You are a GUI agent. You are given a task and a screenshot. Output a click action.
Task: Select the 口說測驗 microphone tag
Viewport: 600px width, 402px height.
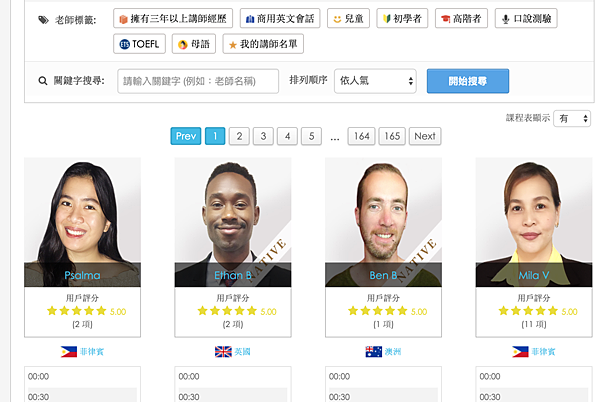(x=526, y=18)
